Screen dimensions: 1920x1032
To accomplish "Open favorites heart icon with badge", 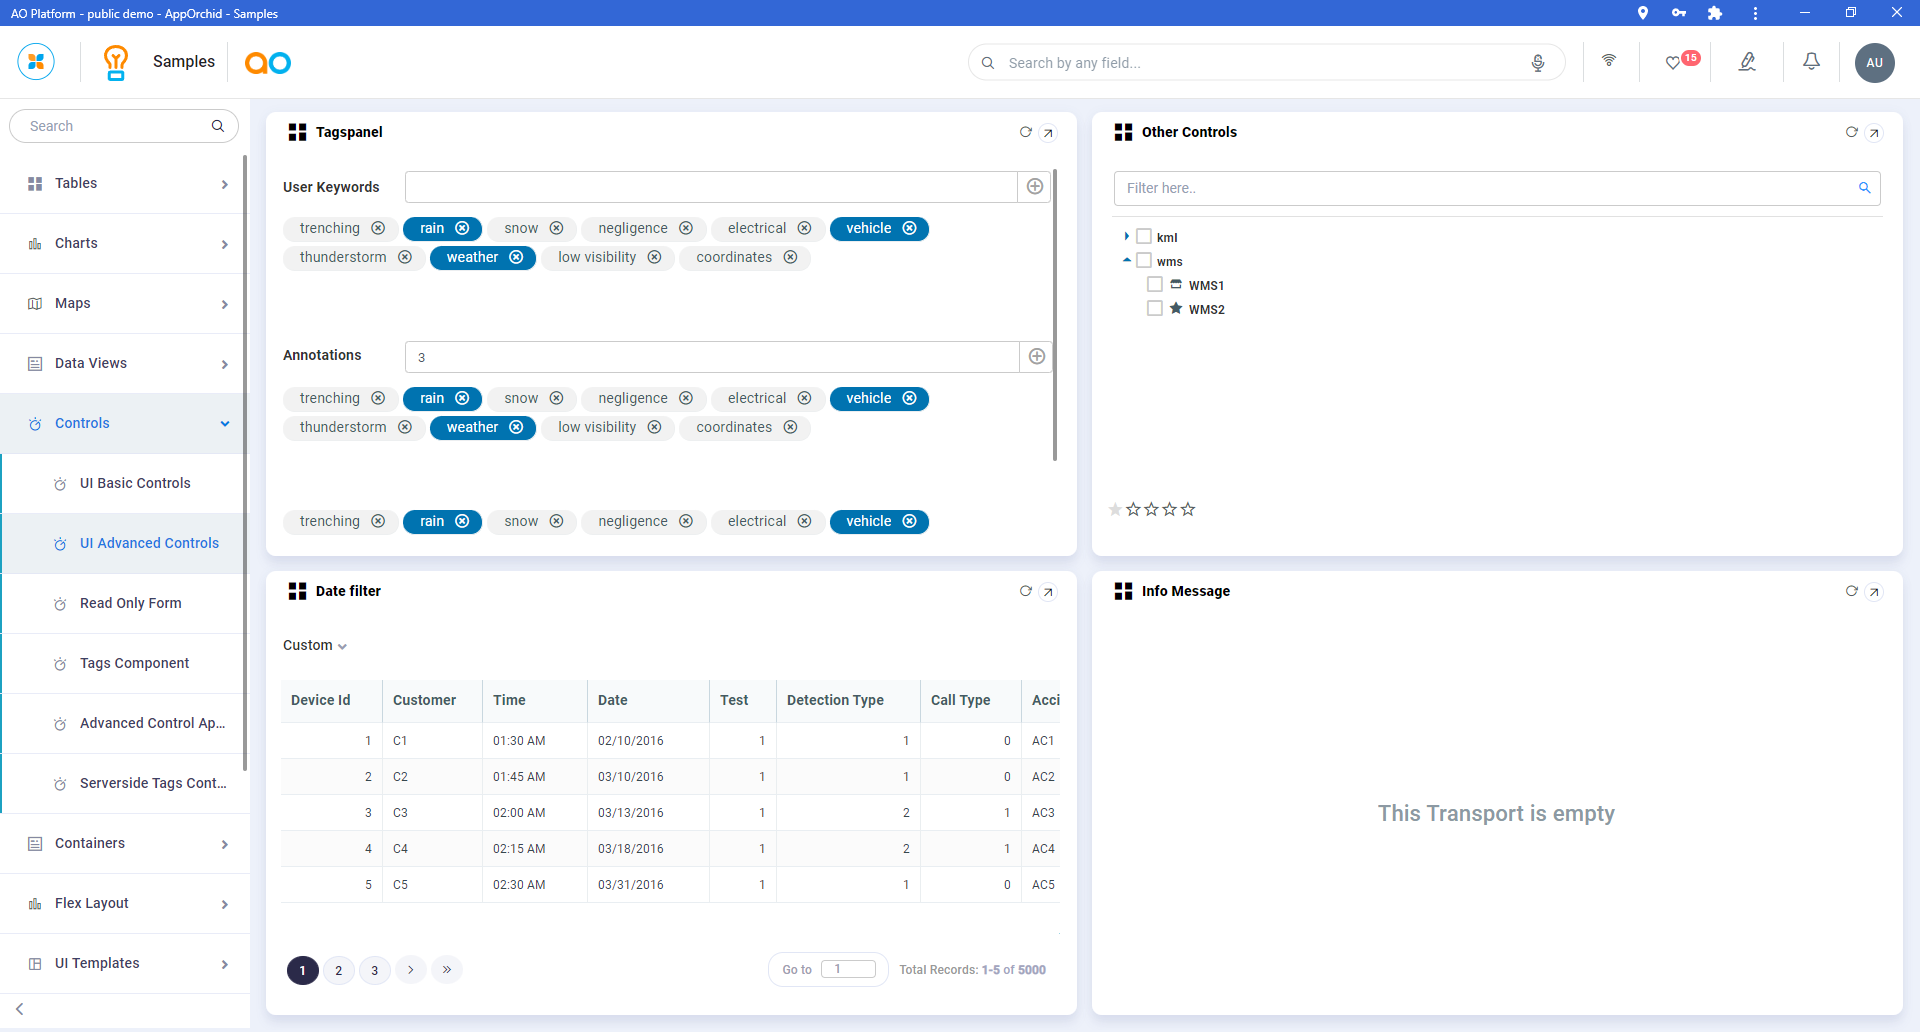I will tap(1673, 63).
